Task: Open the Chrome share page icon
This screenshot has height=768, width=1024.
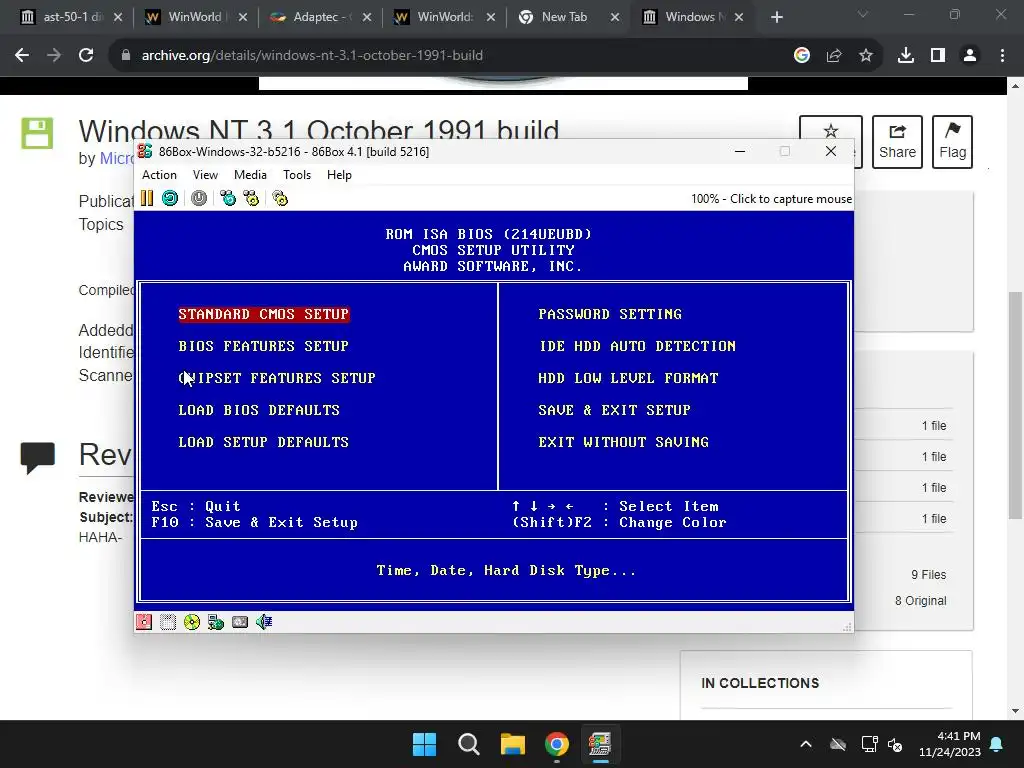Action: 834,56
